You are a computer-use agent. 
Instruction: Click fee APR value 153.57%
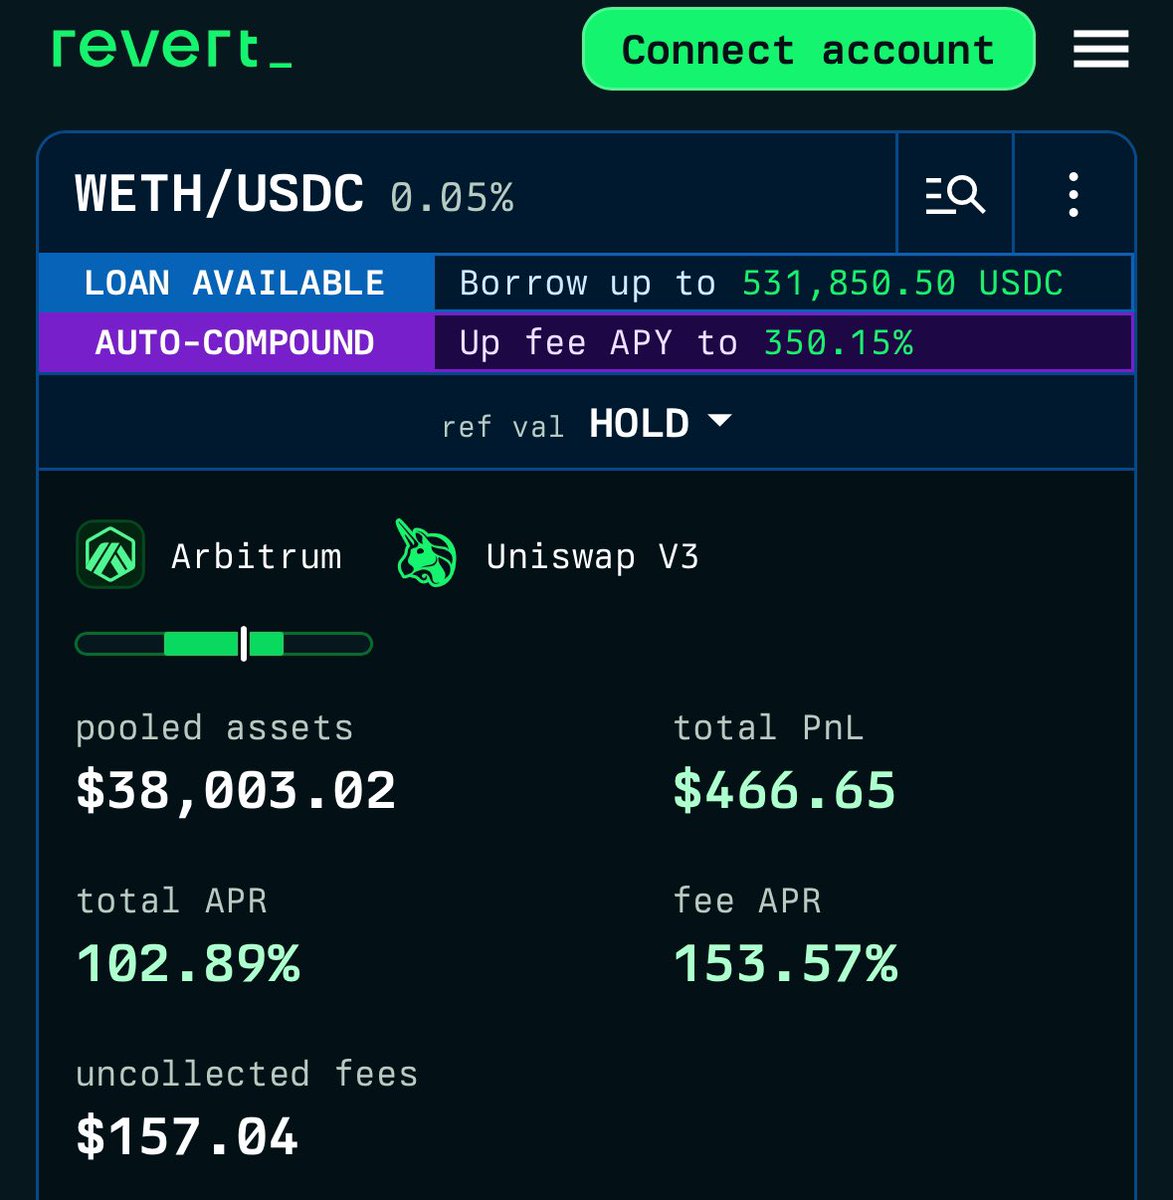(785, 964)
